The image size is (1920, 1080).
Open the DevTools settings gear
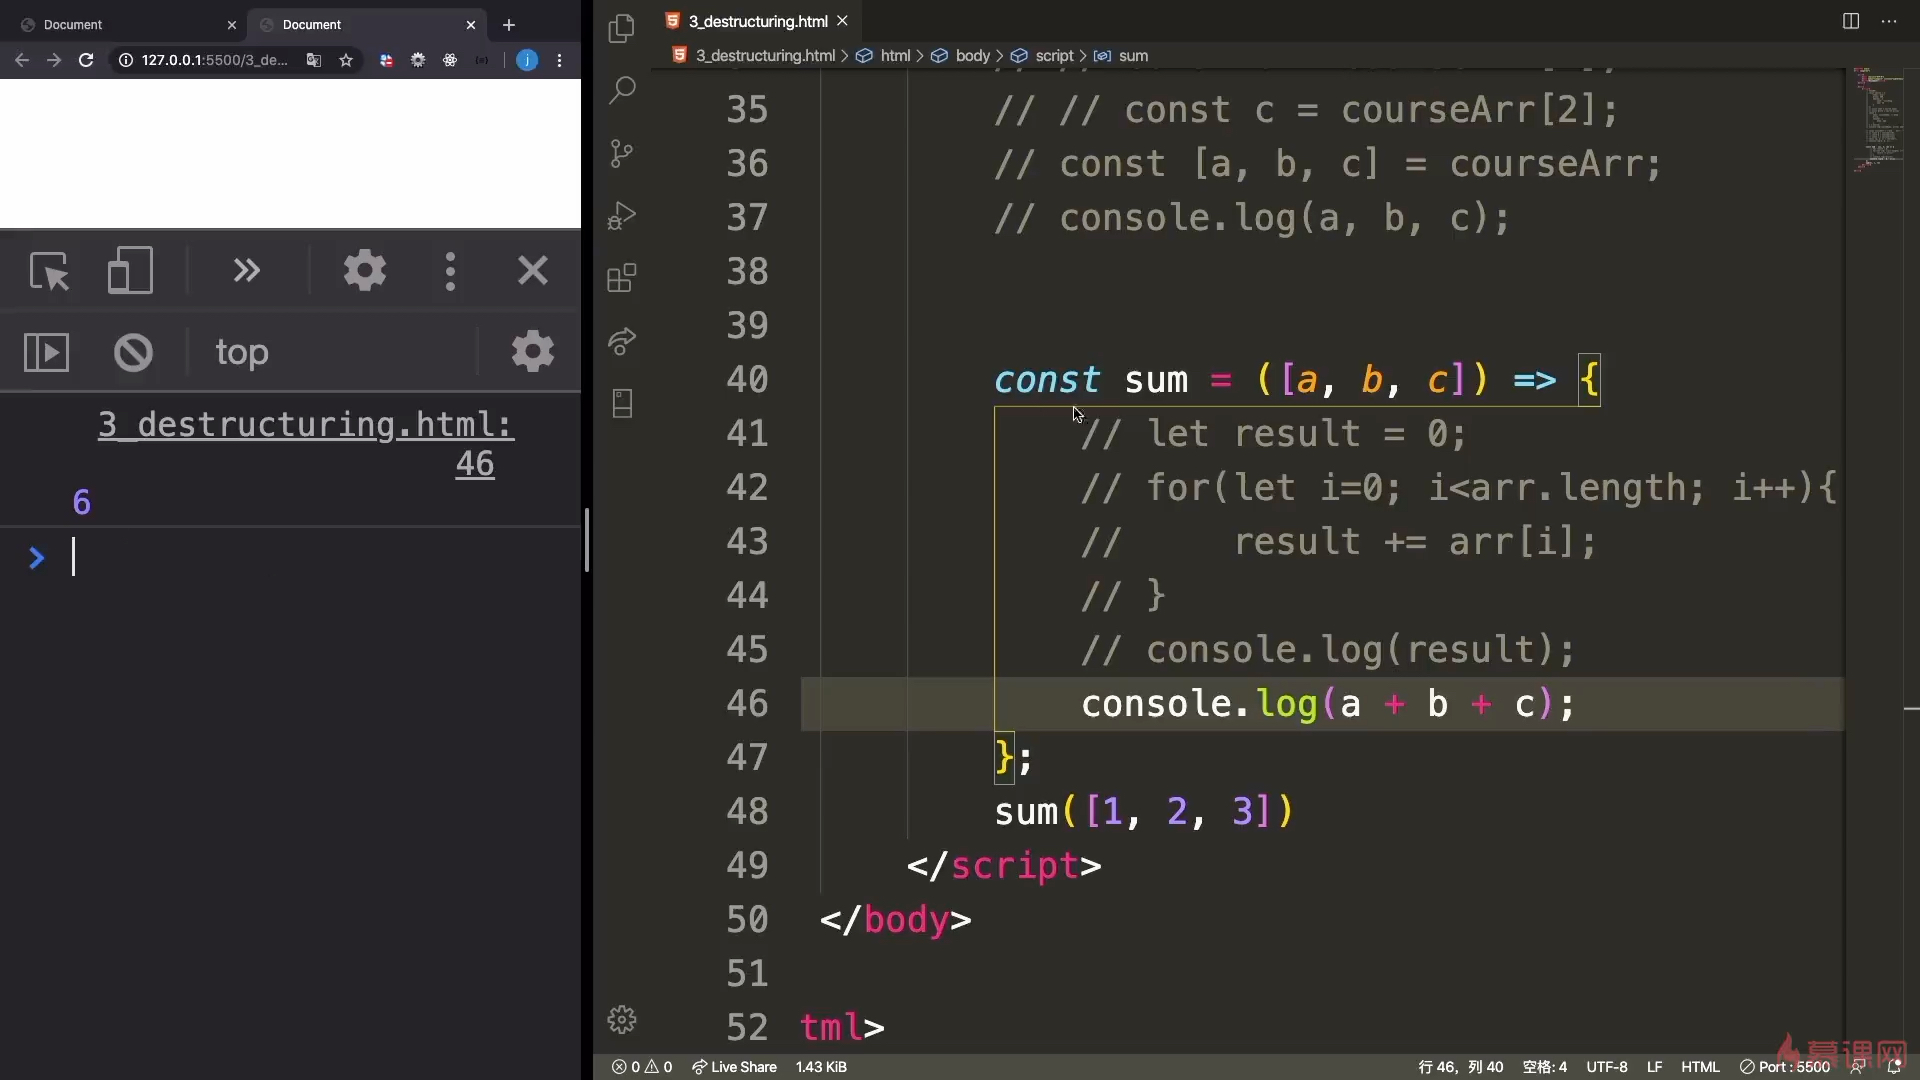pyautogui.click(x=365, y=271)
